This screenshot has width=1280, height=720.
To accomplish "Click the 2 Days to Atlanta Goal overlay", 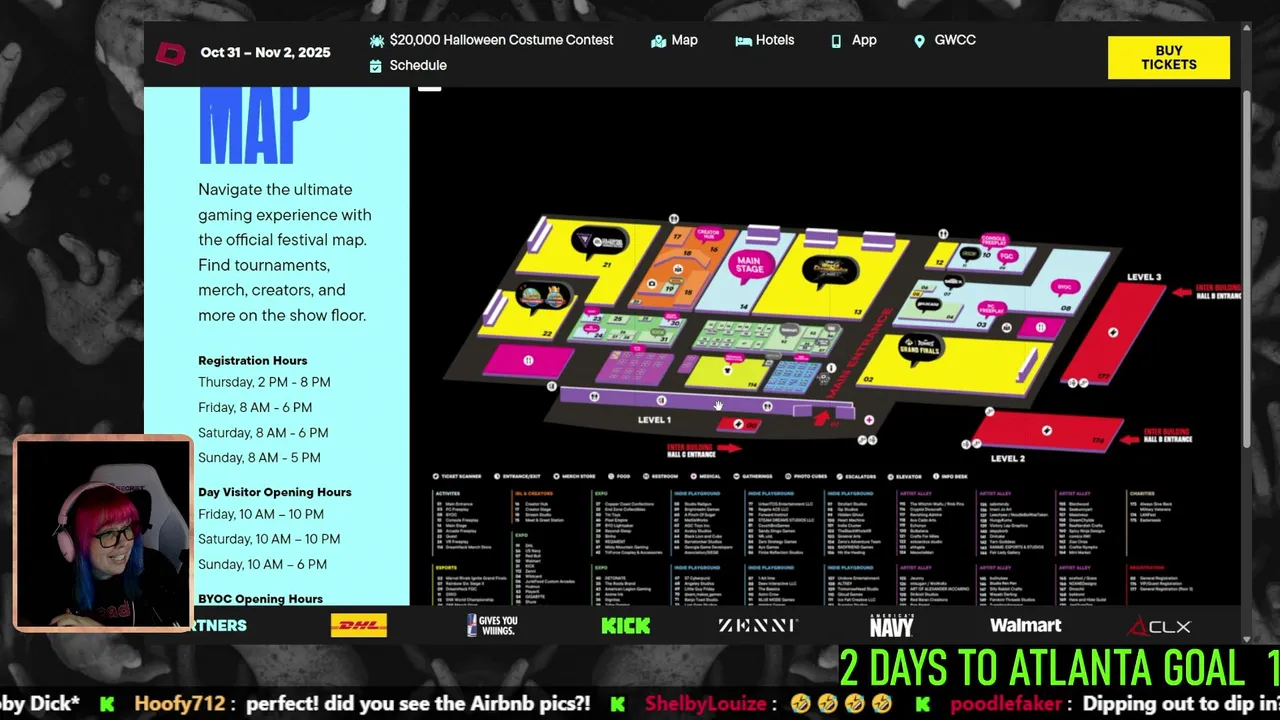I will pyautogui.click(x=1060, y=668).
